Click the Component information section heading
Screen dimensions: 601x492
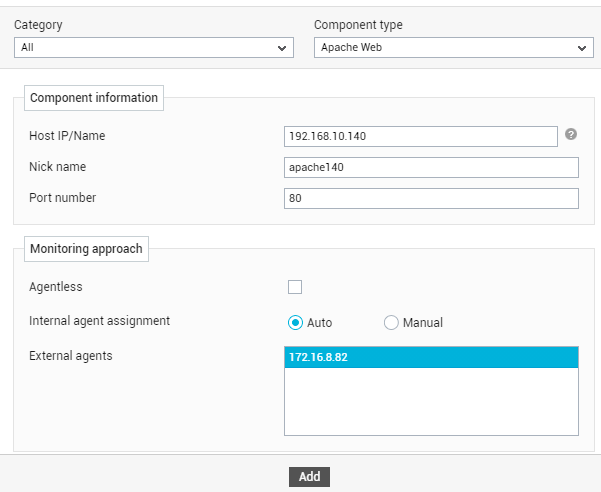click(94, 98)
